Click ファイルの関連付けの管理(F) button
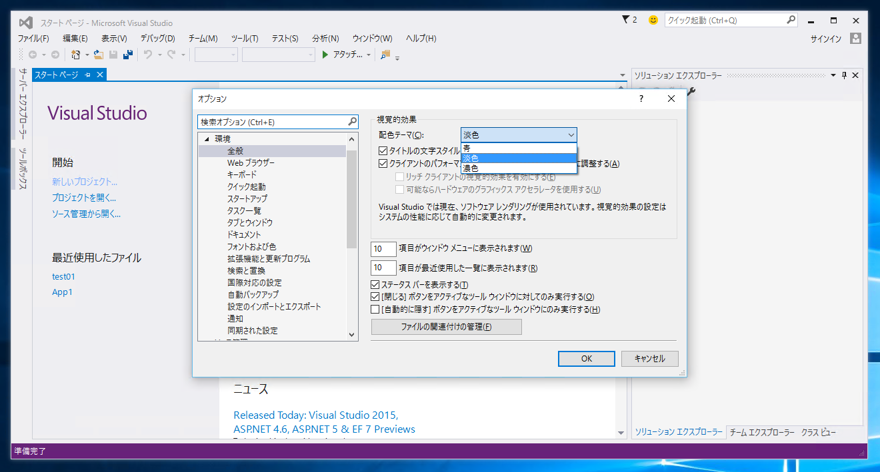Image resolution: width=880 pixels, height=472 pixels. pos(446,327)
